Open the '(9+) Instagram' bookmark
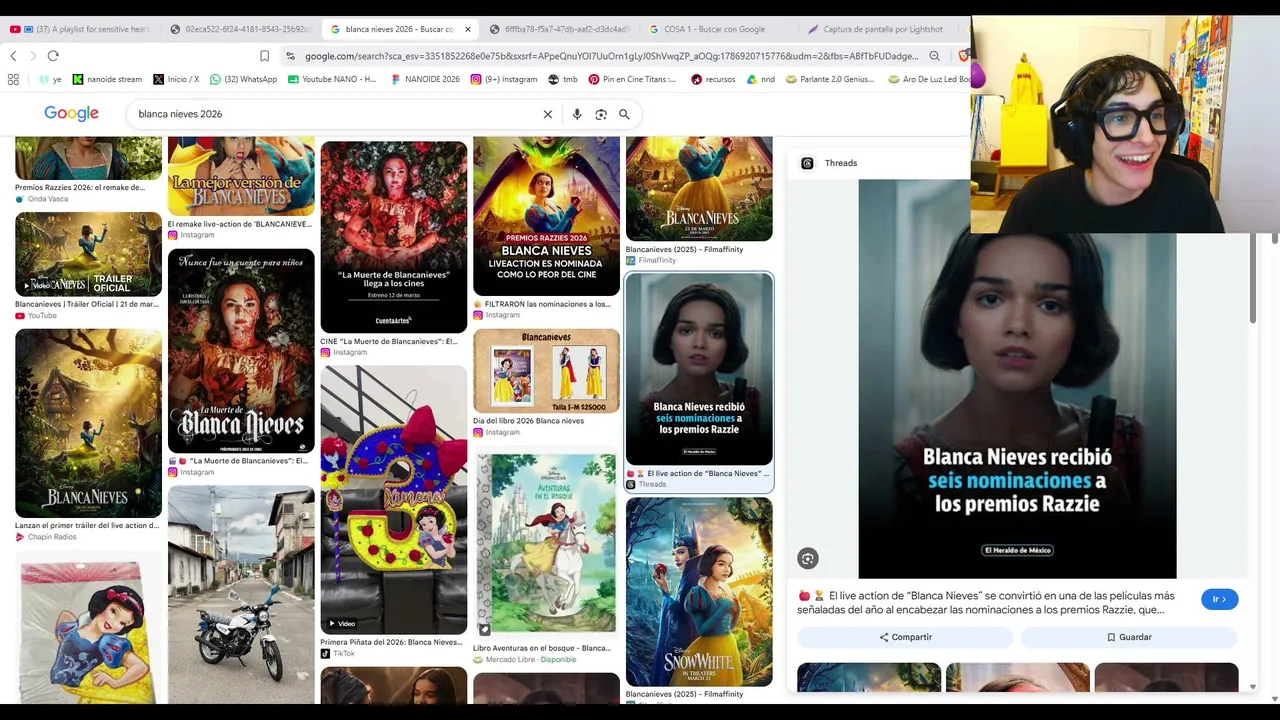This screenshot has height=720, width=1280. pyautogui.click(x=504, y=79)
